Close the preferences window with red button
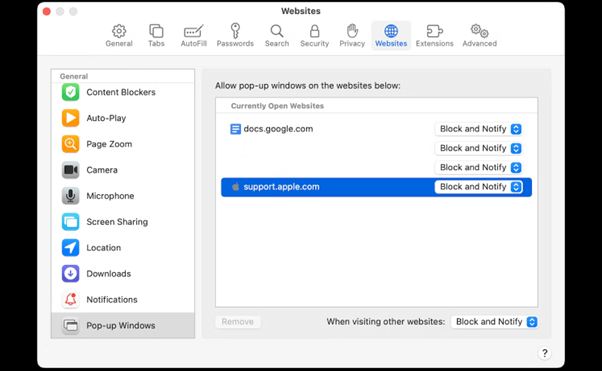Image resolution: width=602 pixels, height=371 pixels. pos(47,12)
